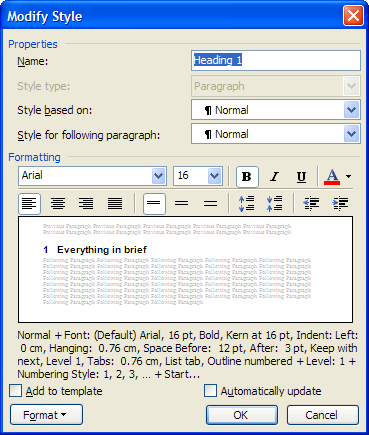Screen dimensions: 369x435
Task: Toggle the Bold formatting button
Action: 247,176
